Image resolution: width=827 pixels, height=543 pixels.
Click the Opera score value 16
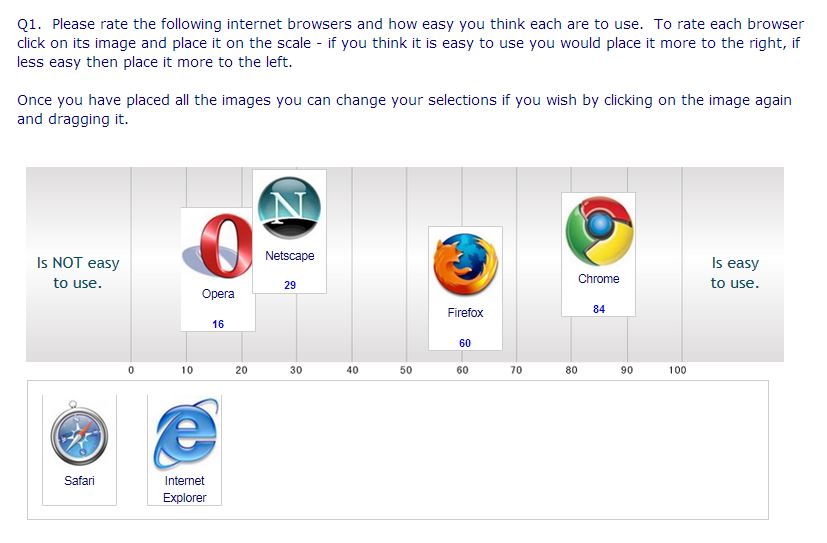(218, 324)
